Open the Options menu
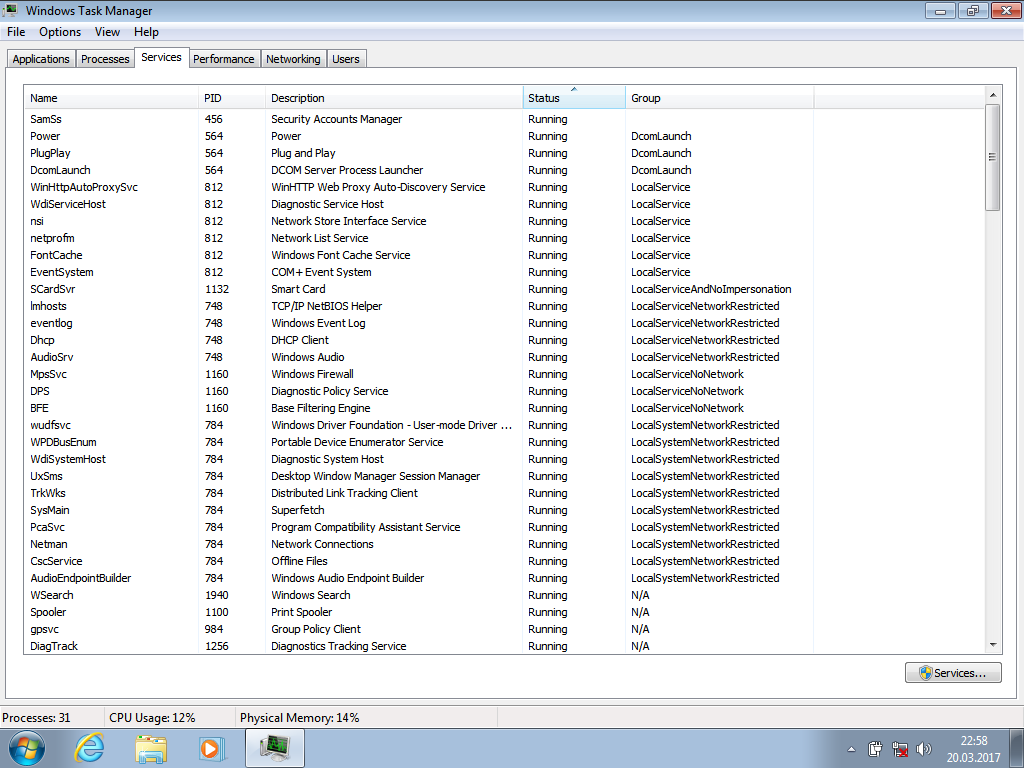Screen dimensions: 1024x768 coord(60,32)
